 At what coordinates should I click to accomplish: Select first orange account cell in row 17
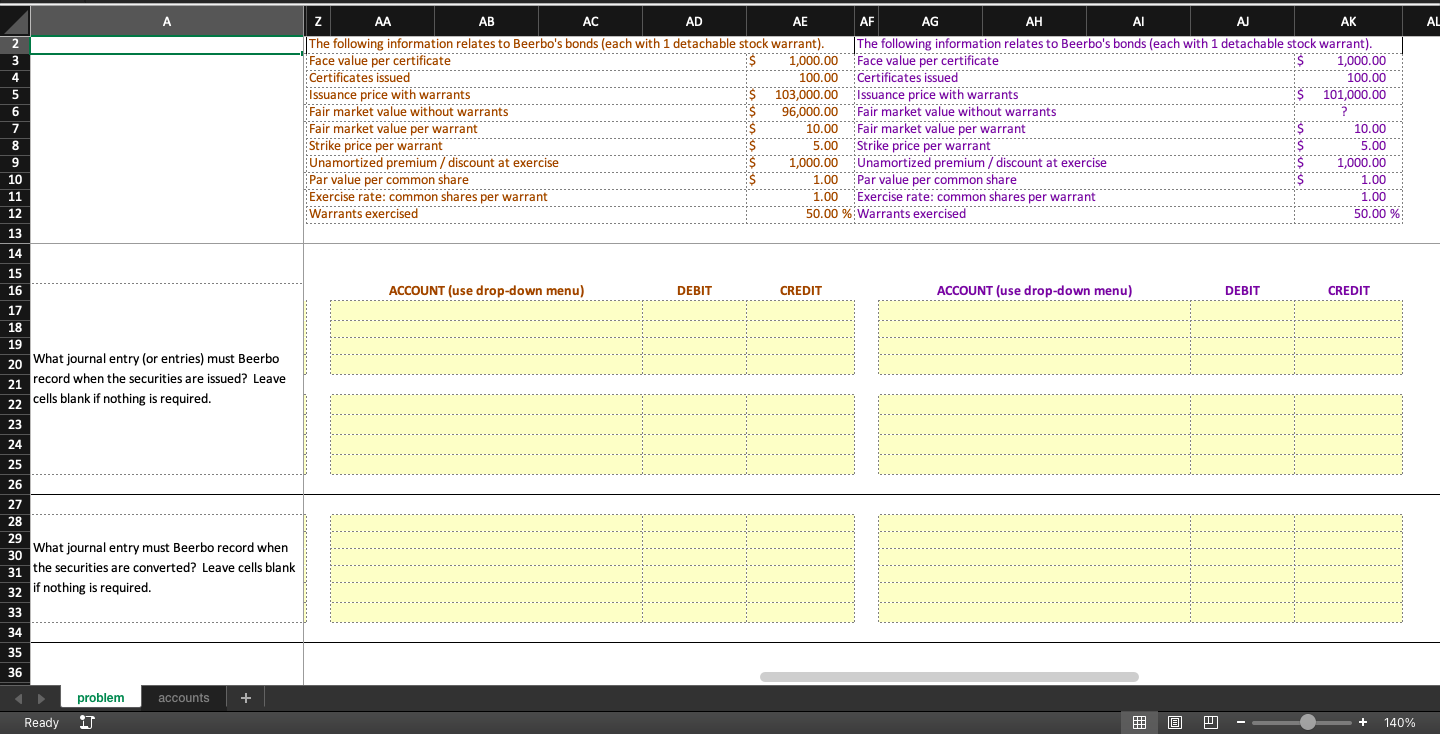coord(486,310)
